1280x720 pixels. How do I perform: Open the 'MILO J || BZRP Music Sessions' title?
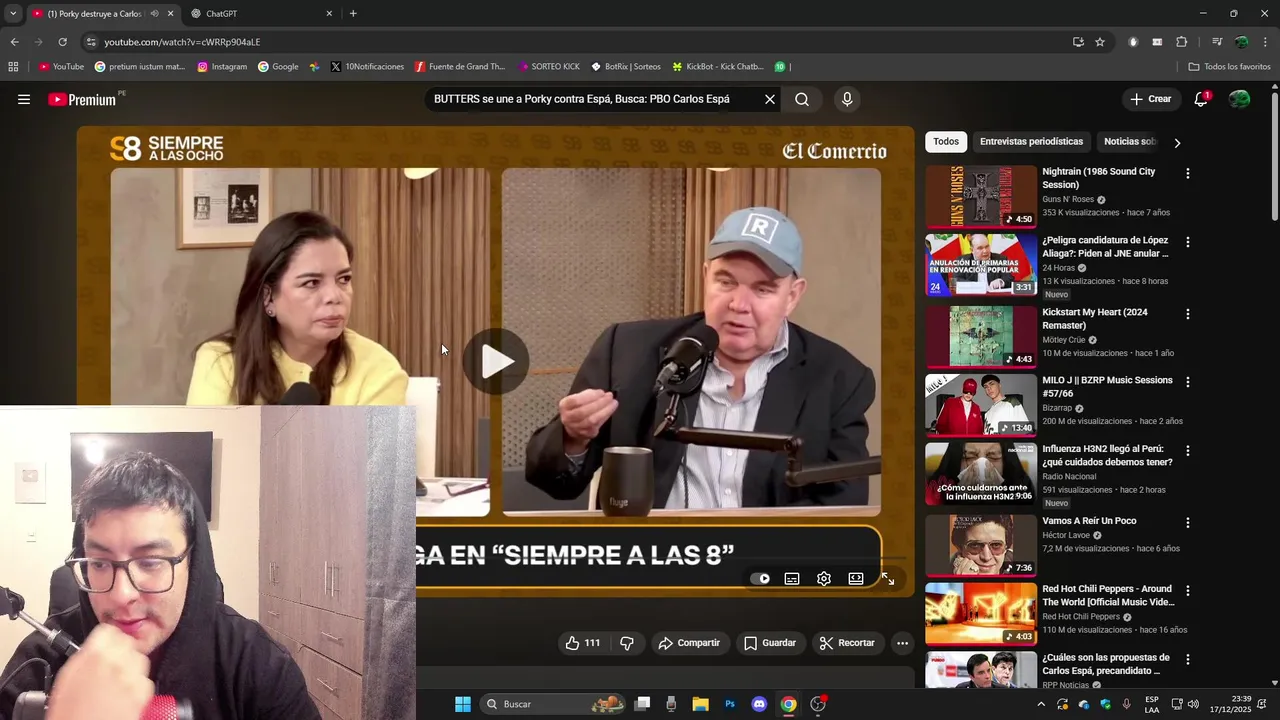pos(1107,387)
